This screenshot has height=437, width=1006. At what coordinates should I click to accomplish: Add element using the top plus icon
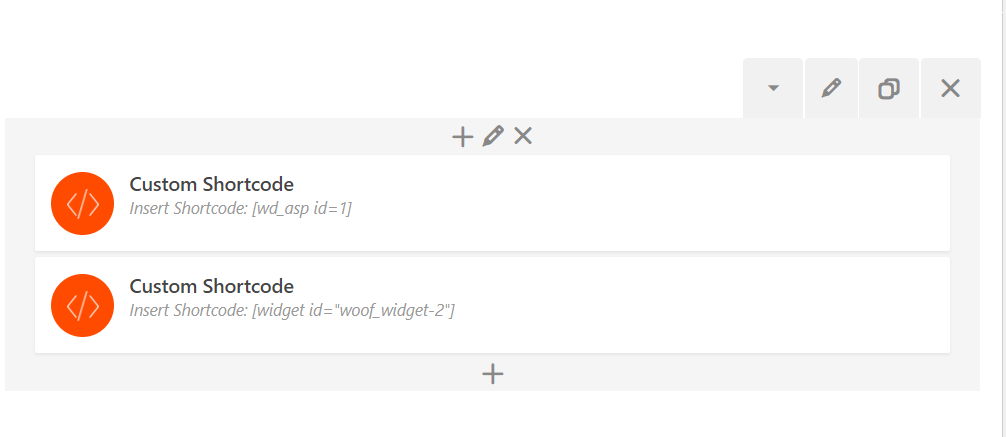[x=462, y=137]
